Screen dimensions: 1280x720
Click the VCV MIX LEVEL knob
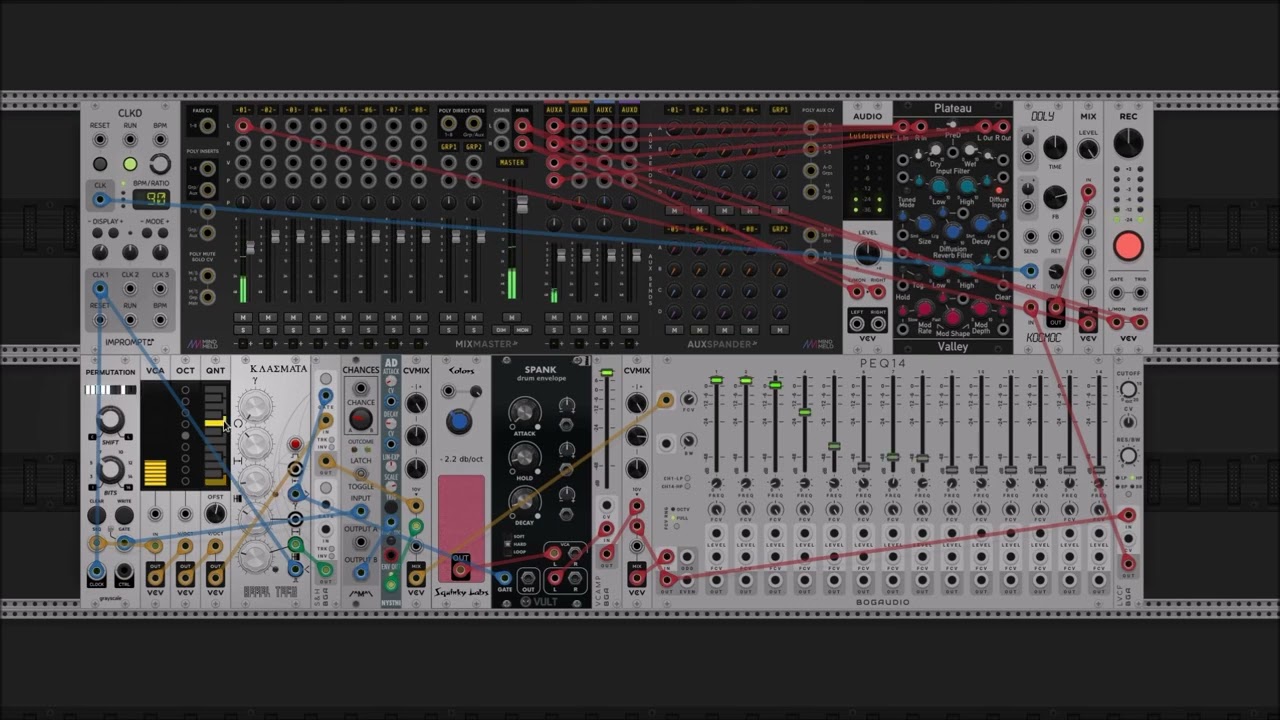coord(1088,149)
